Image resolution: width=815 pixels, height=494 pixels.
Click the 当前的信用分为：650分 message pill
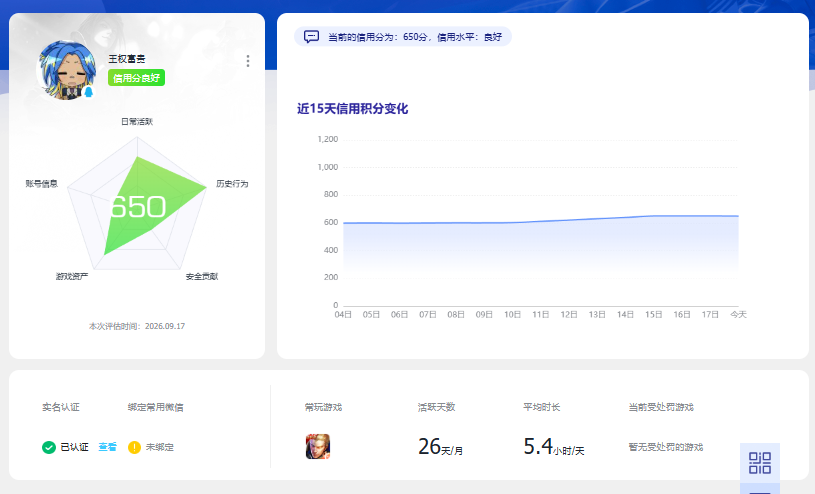pos(403,37)
